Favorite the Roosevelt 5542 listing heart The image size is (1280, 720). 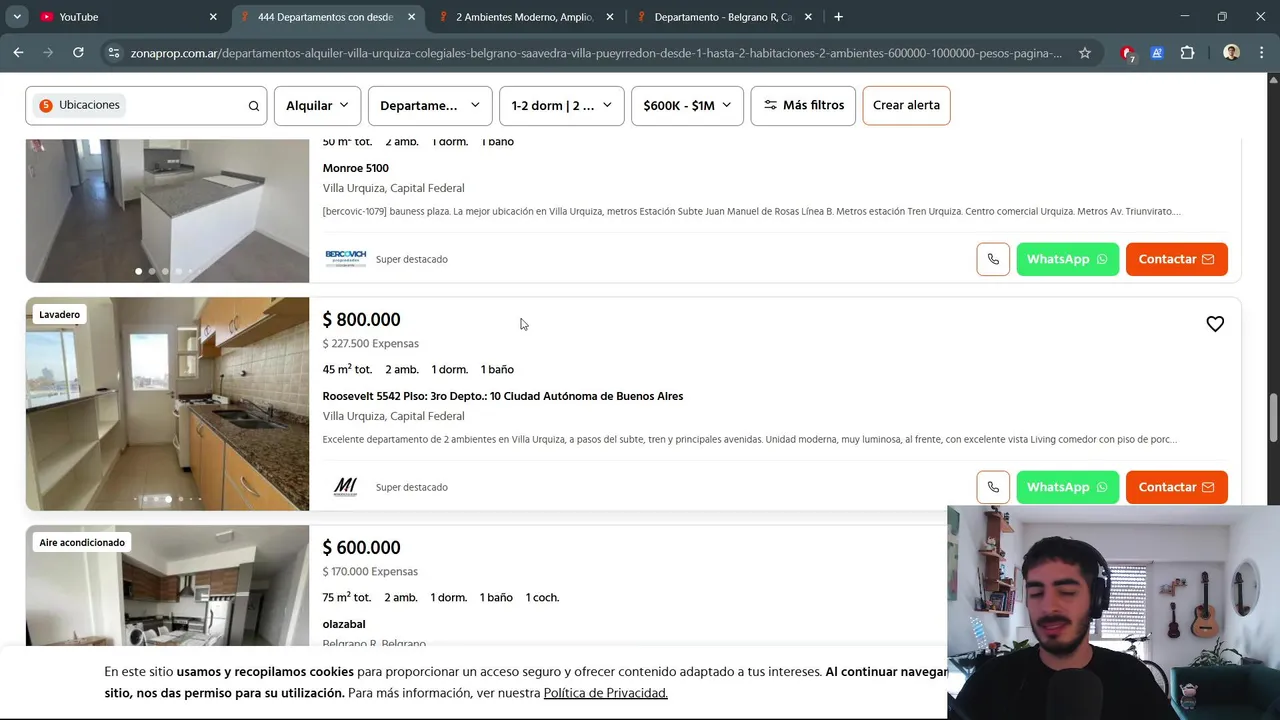coord(1215,324)
